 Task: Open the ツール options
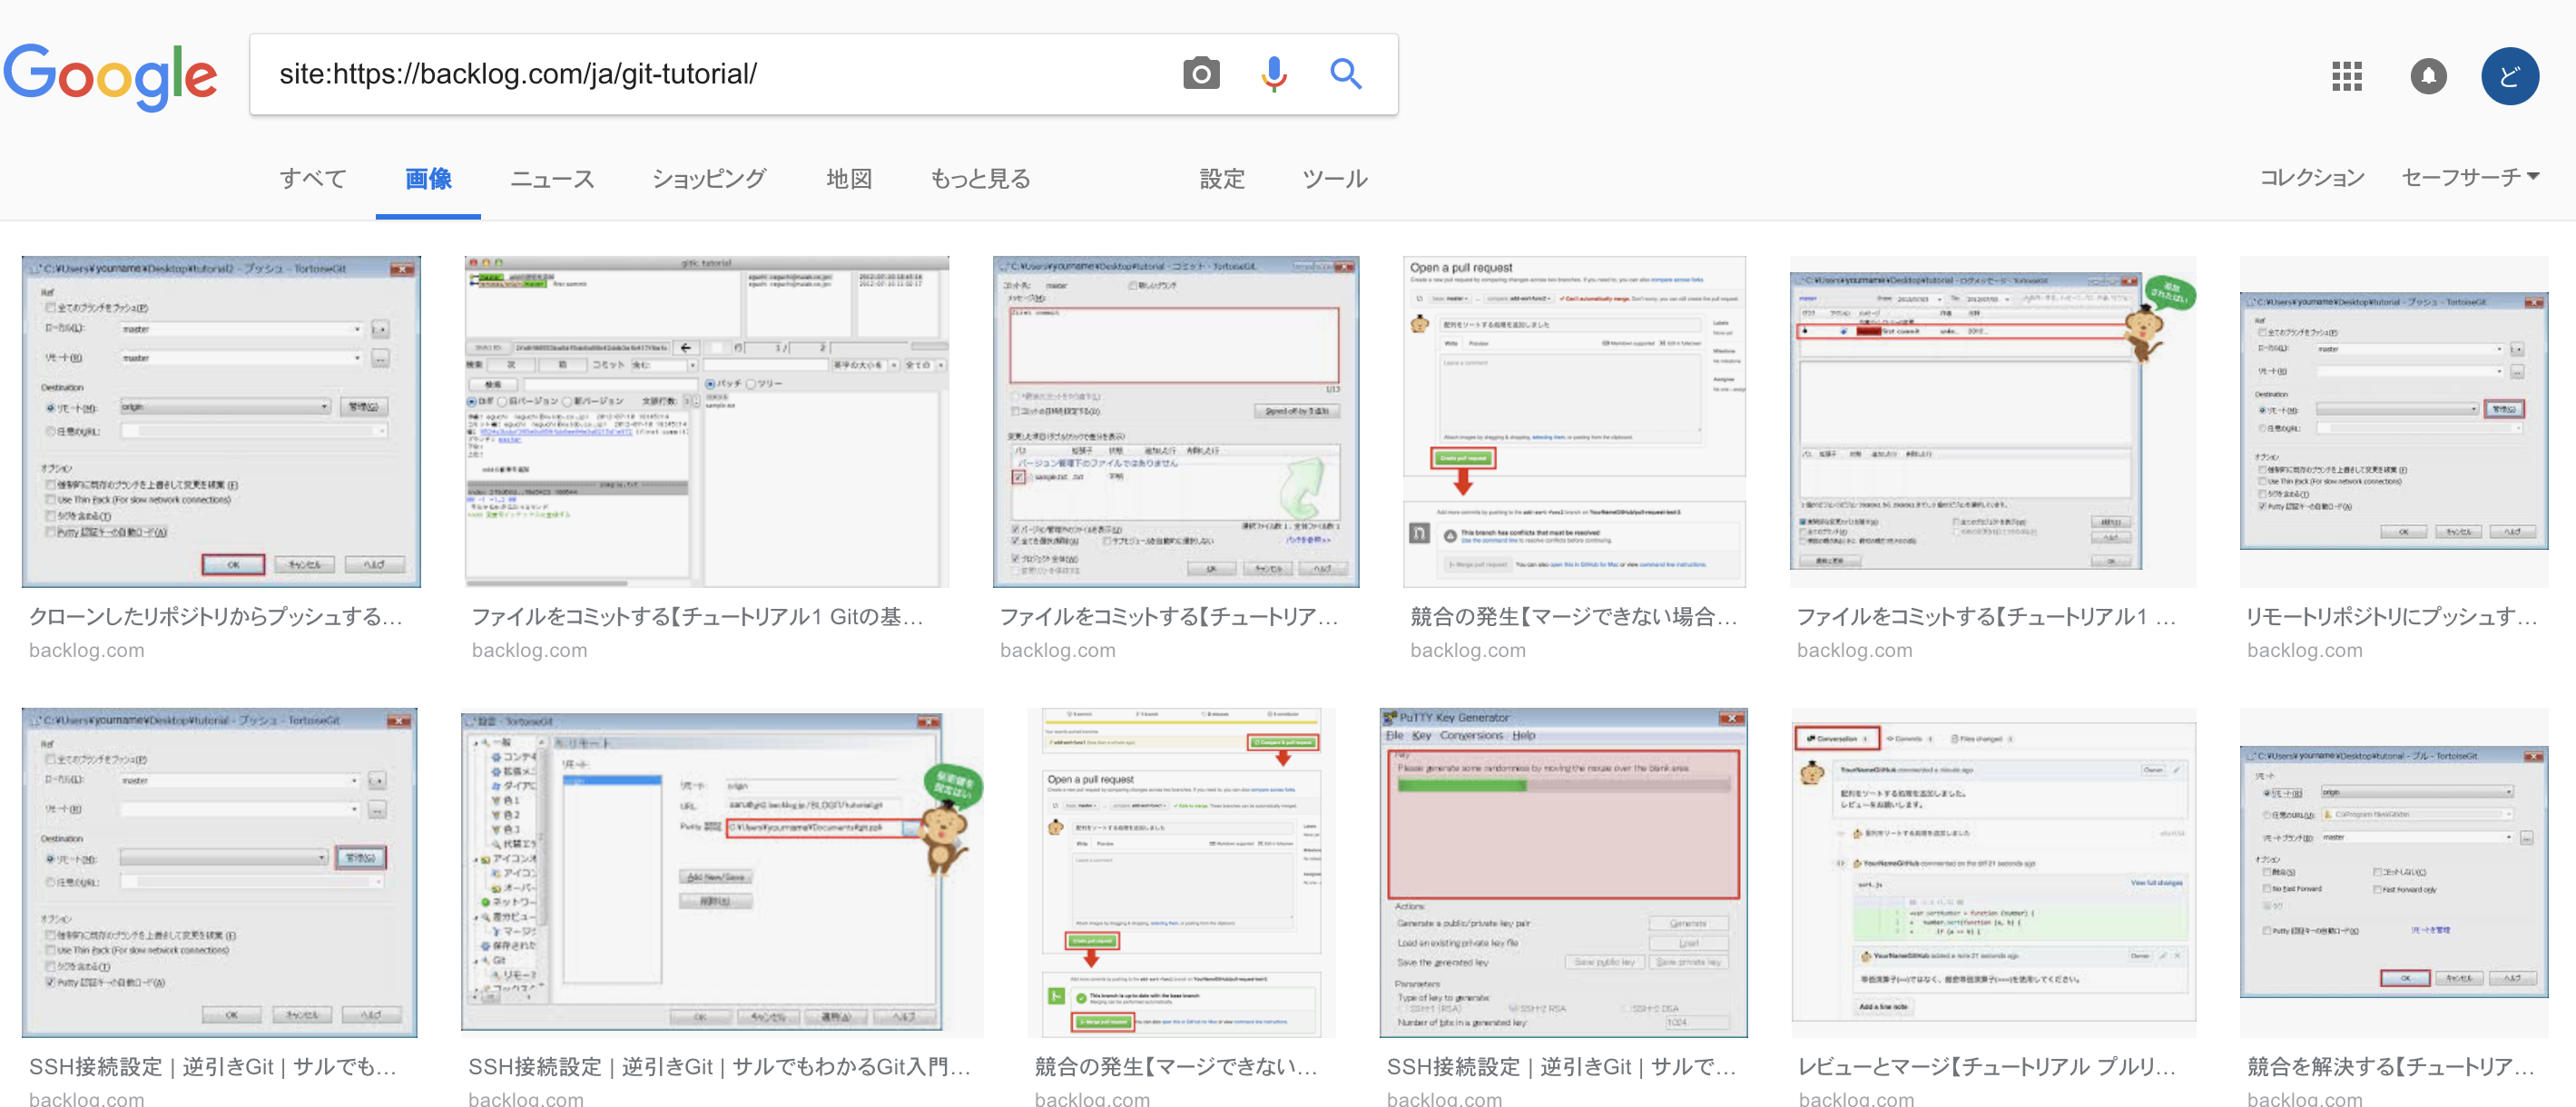click(x=1334, y=178)
